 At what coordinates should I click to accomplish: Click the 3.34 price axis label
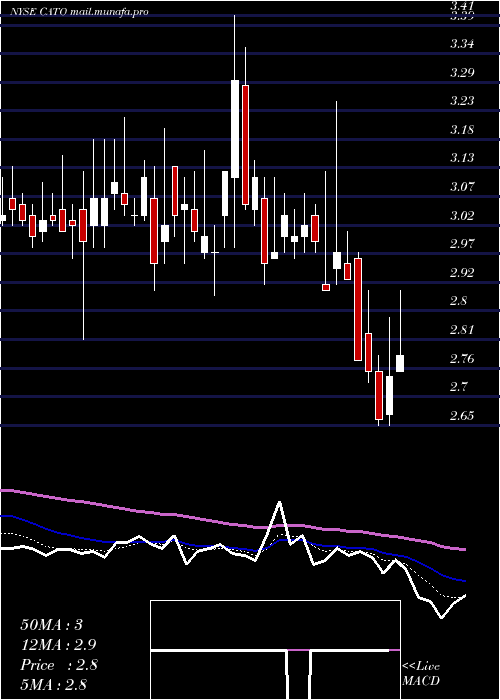[x=462, y=44]
